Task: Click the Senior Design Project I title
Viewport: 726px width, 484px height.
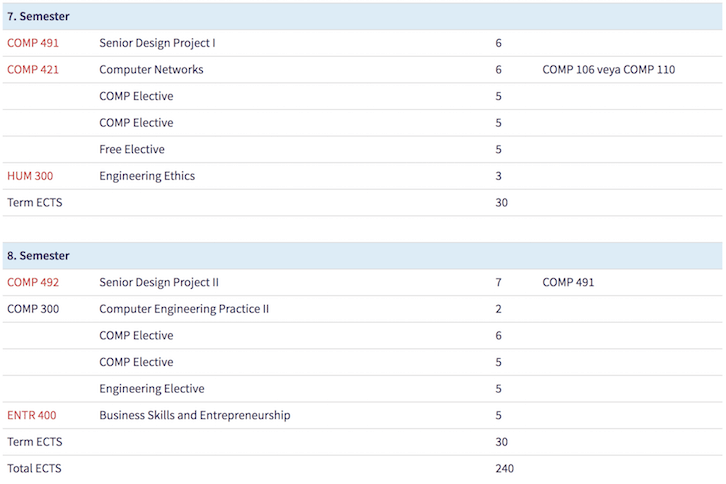Action: (157, 43)
